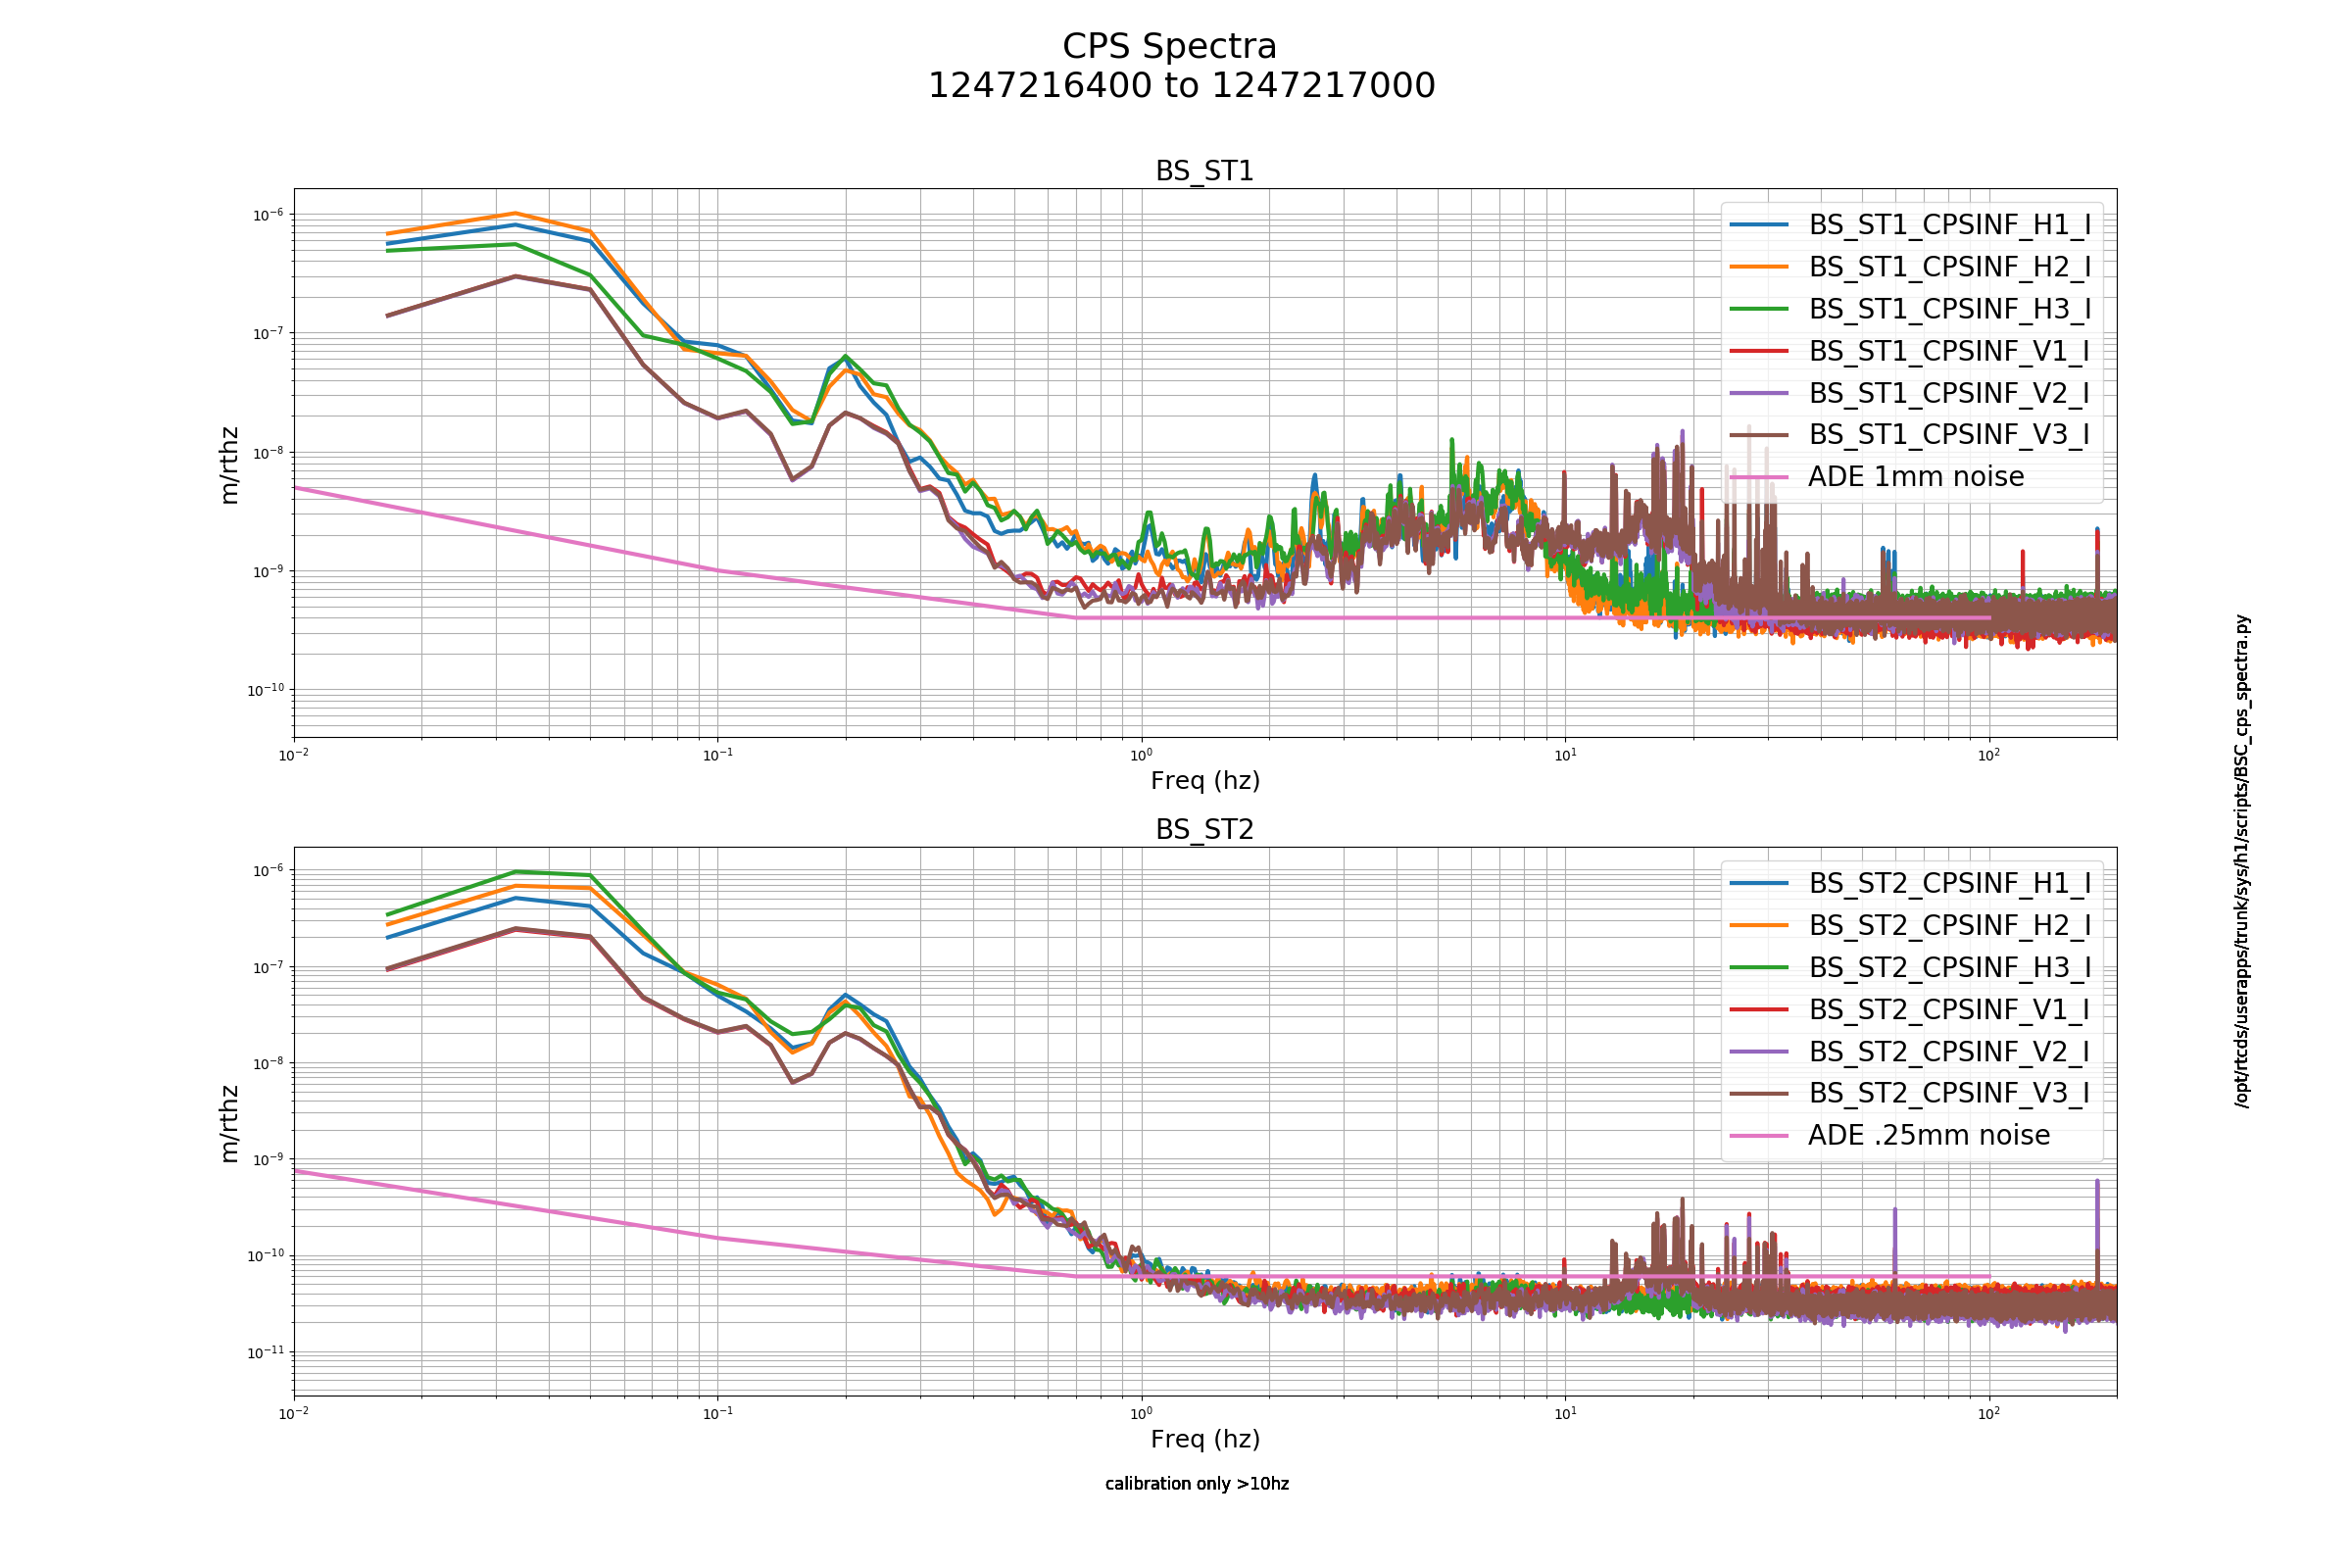
Task: Click the 10⁻¹⁰ y-axis tick label on BS_ST1
Action: 264,690
